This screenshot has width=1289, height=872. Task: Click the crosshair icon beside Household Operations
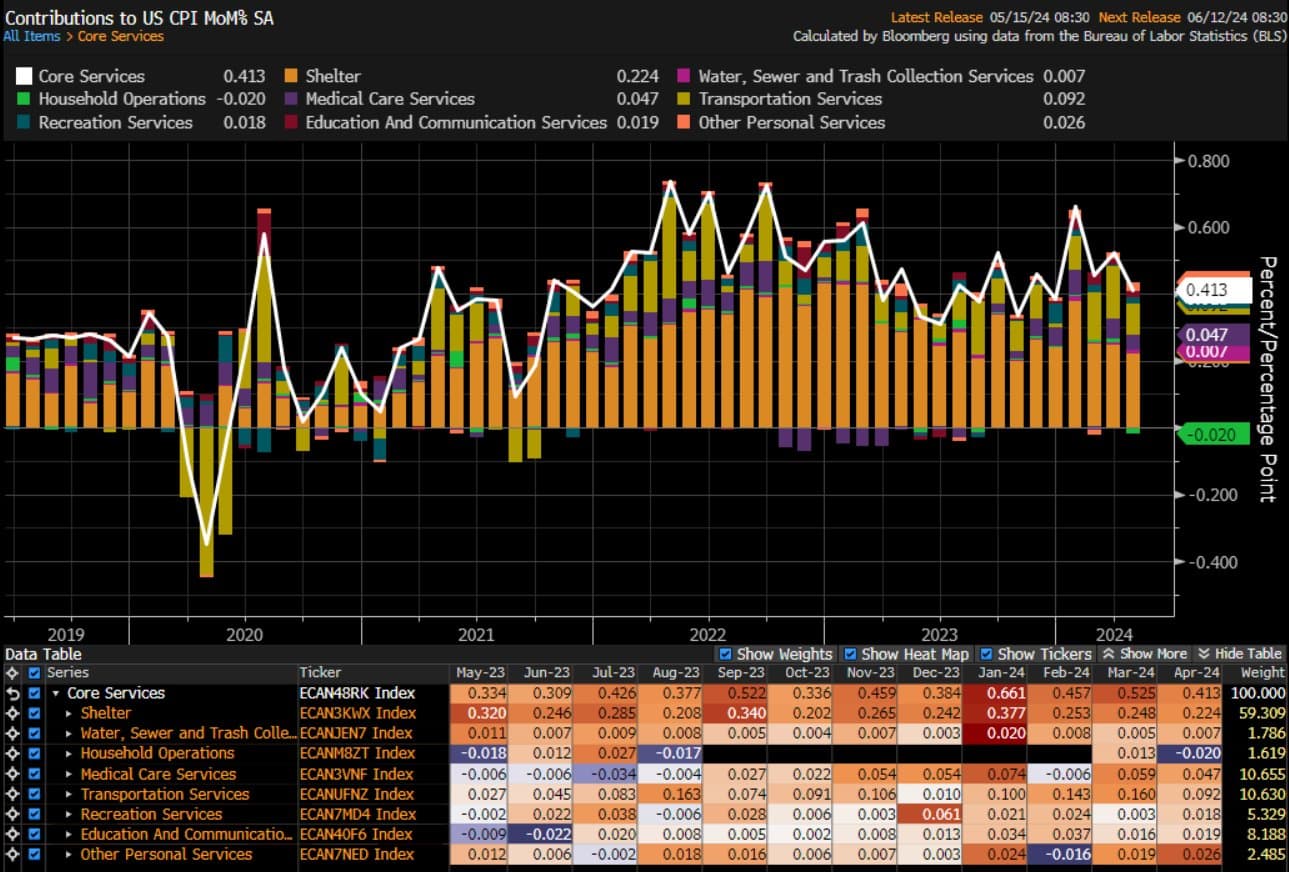12,753
